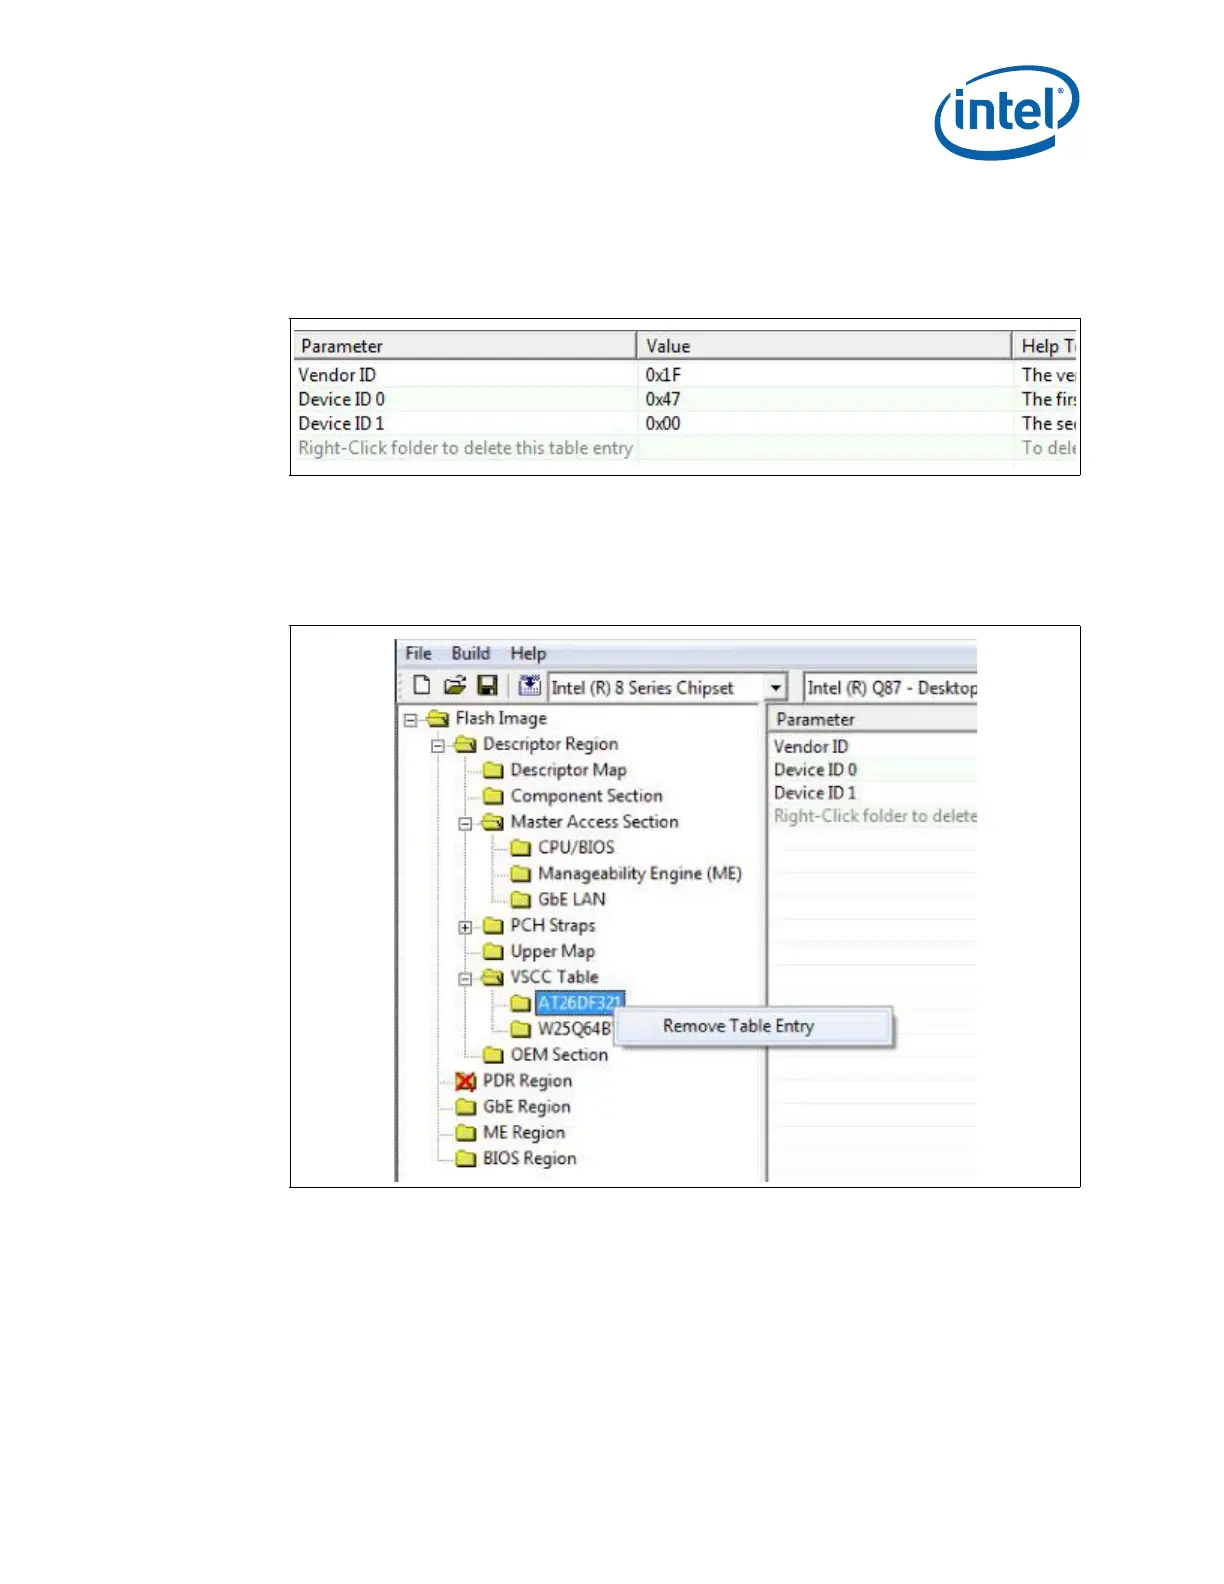Open the Help menu
The width and height of the screenshot is (1224, 1584).
pos(528,653)
